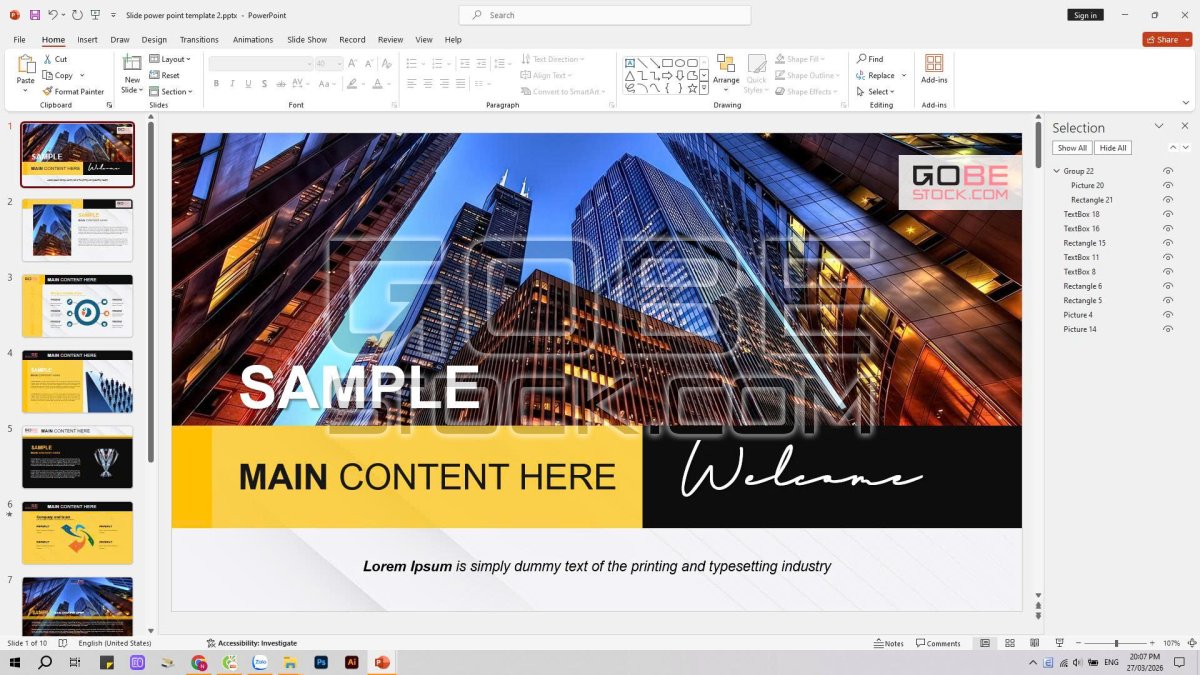
Task: Show hidden system tray icons
Action: click(x=1033, y=662)
